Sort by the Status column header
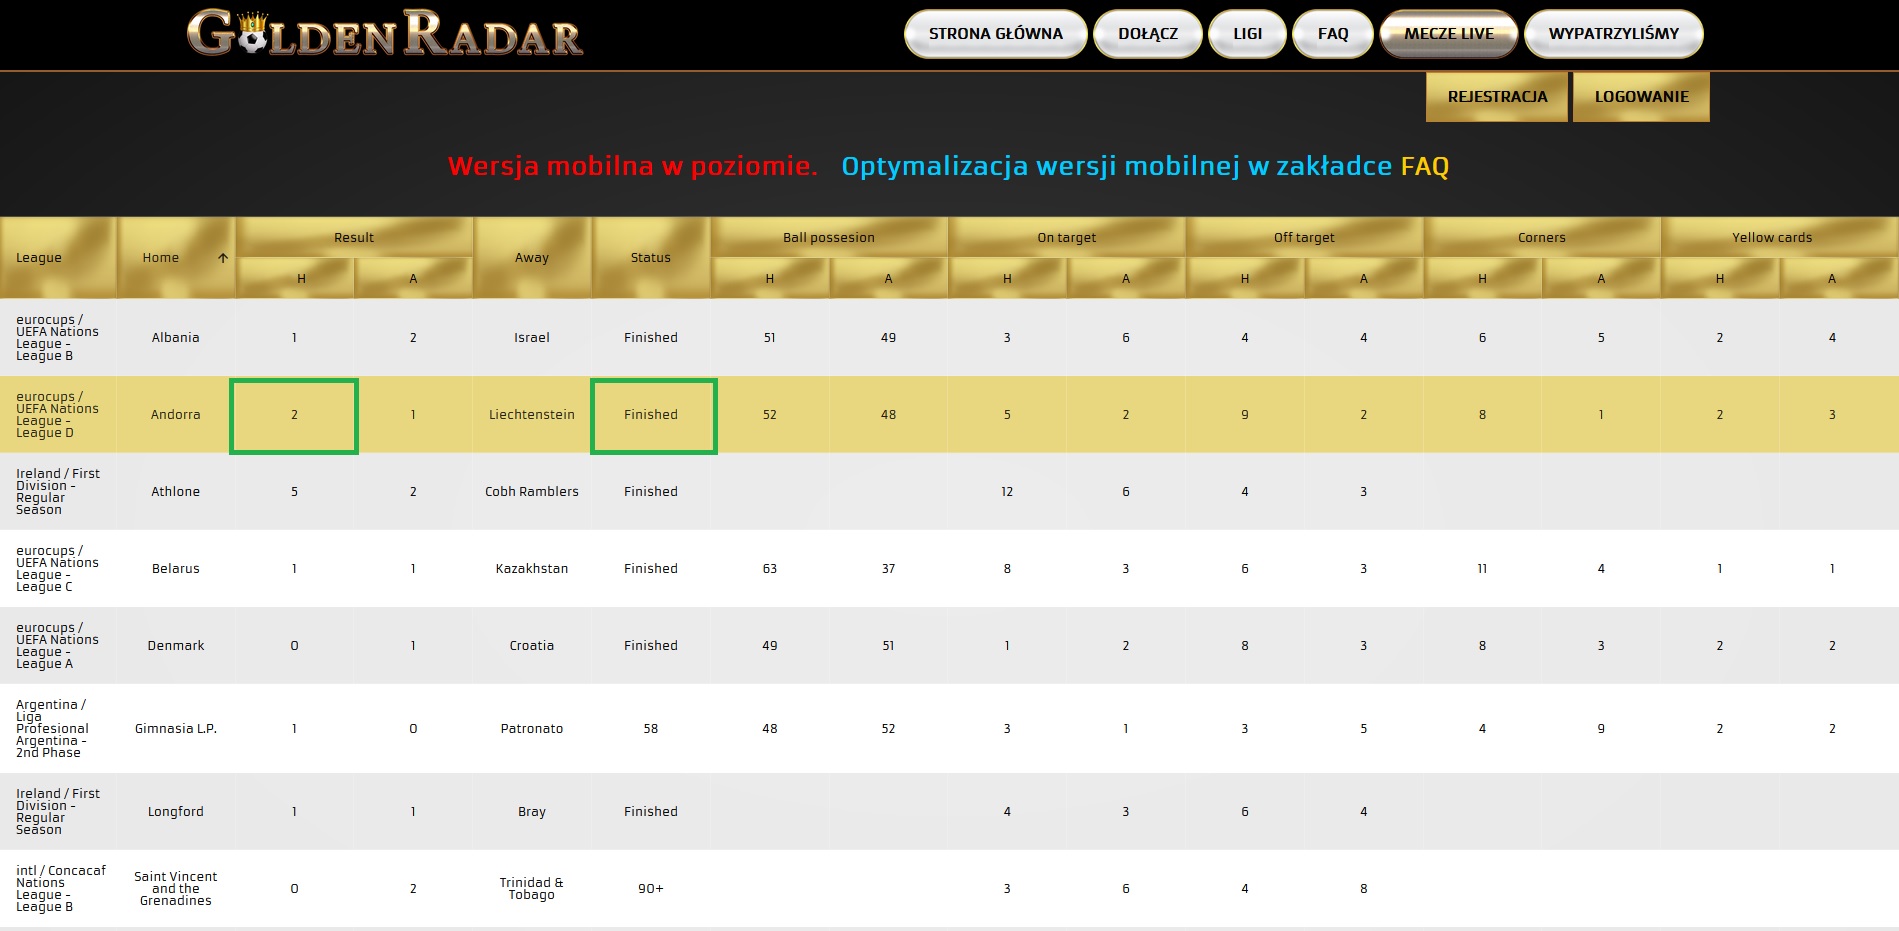This screenshot has width=1899, height=931. 651,258
